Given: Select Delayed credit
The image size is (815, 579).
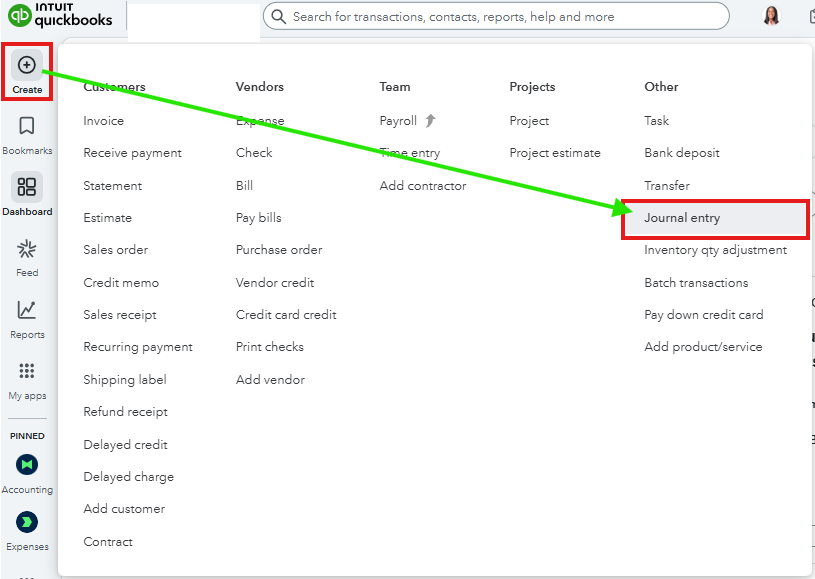Looking at the screenshot, I should click(x=125, y=445).
